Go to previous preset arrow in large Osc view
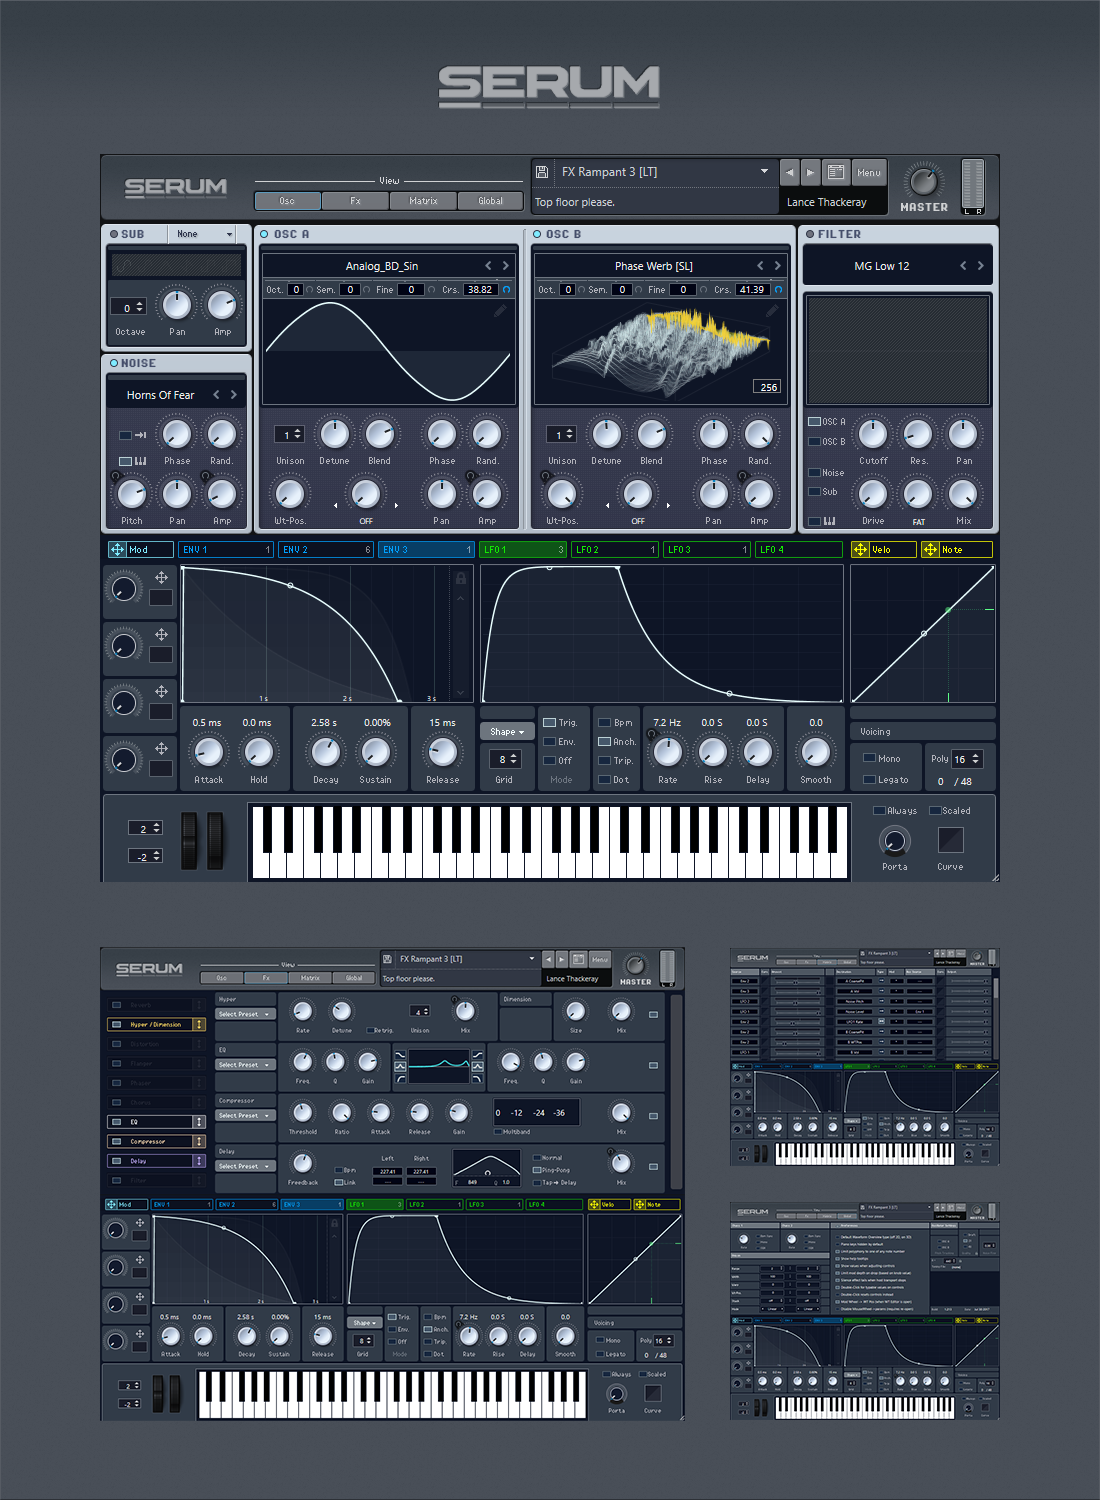This screenshot has width=1100, height=1500. click(789, 172)
